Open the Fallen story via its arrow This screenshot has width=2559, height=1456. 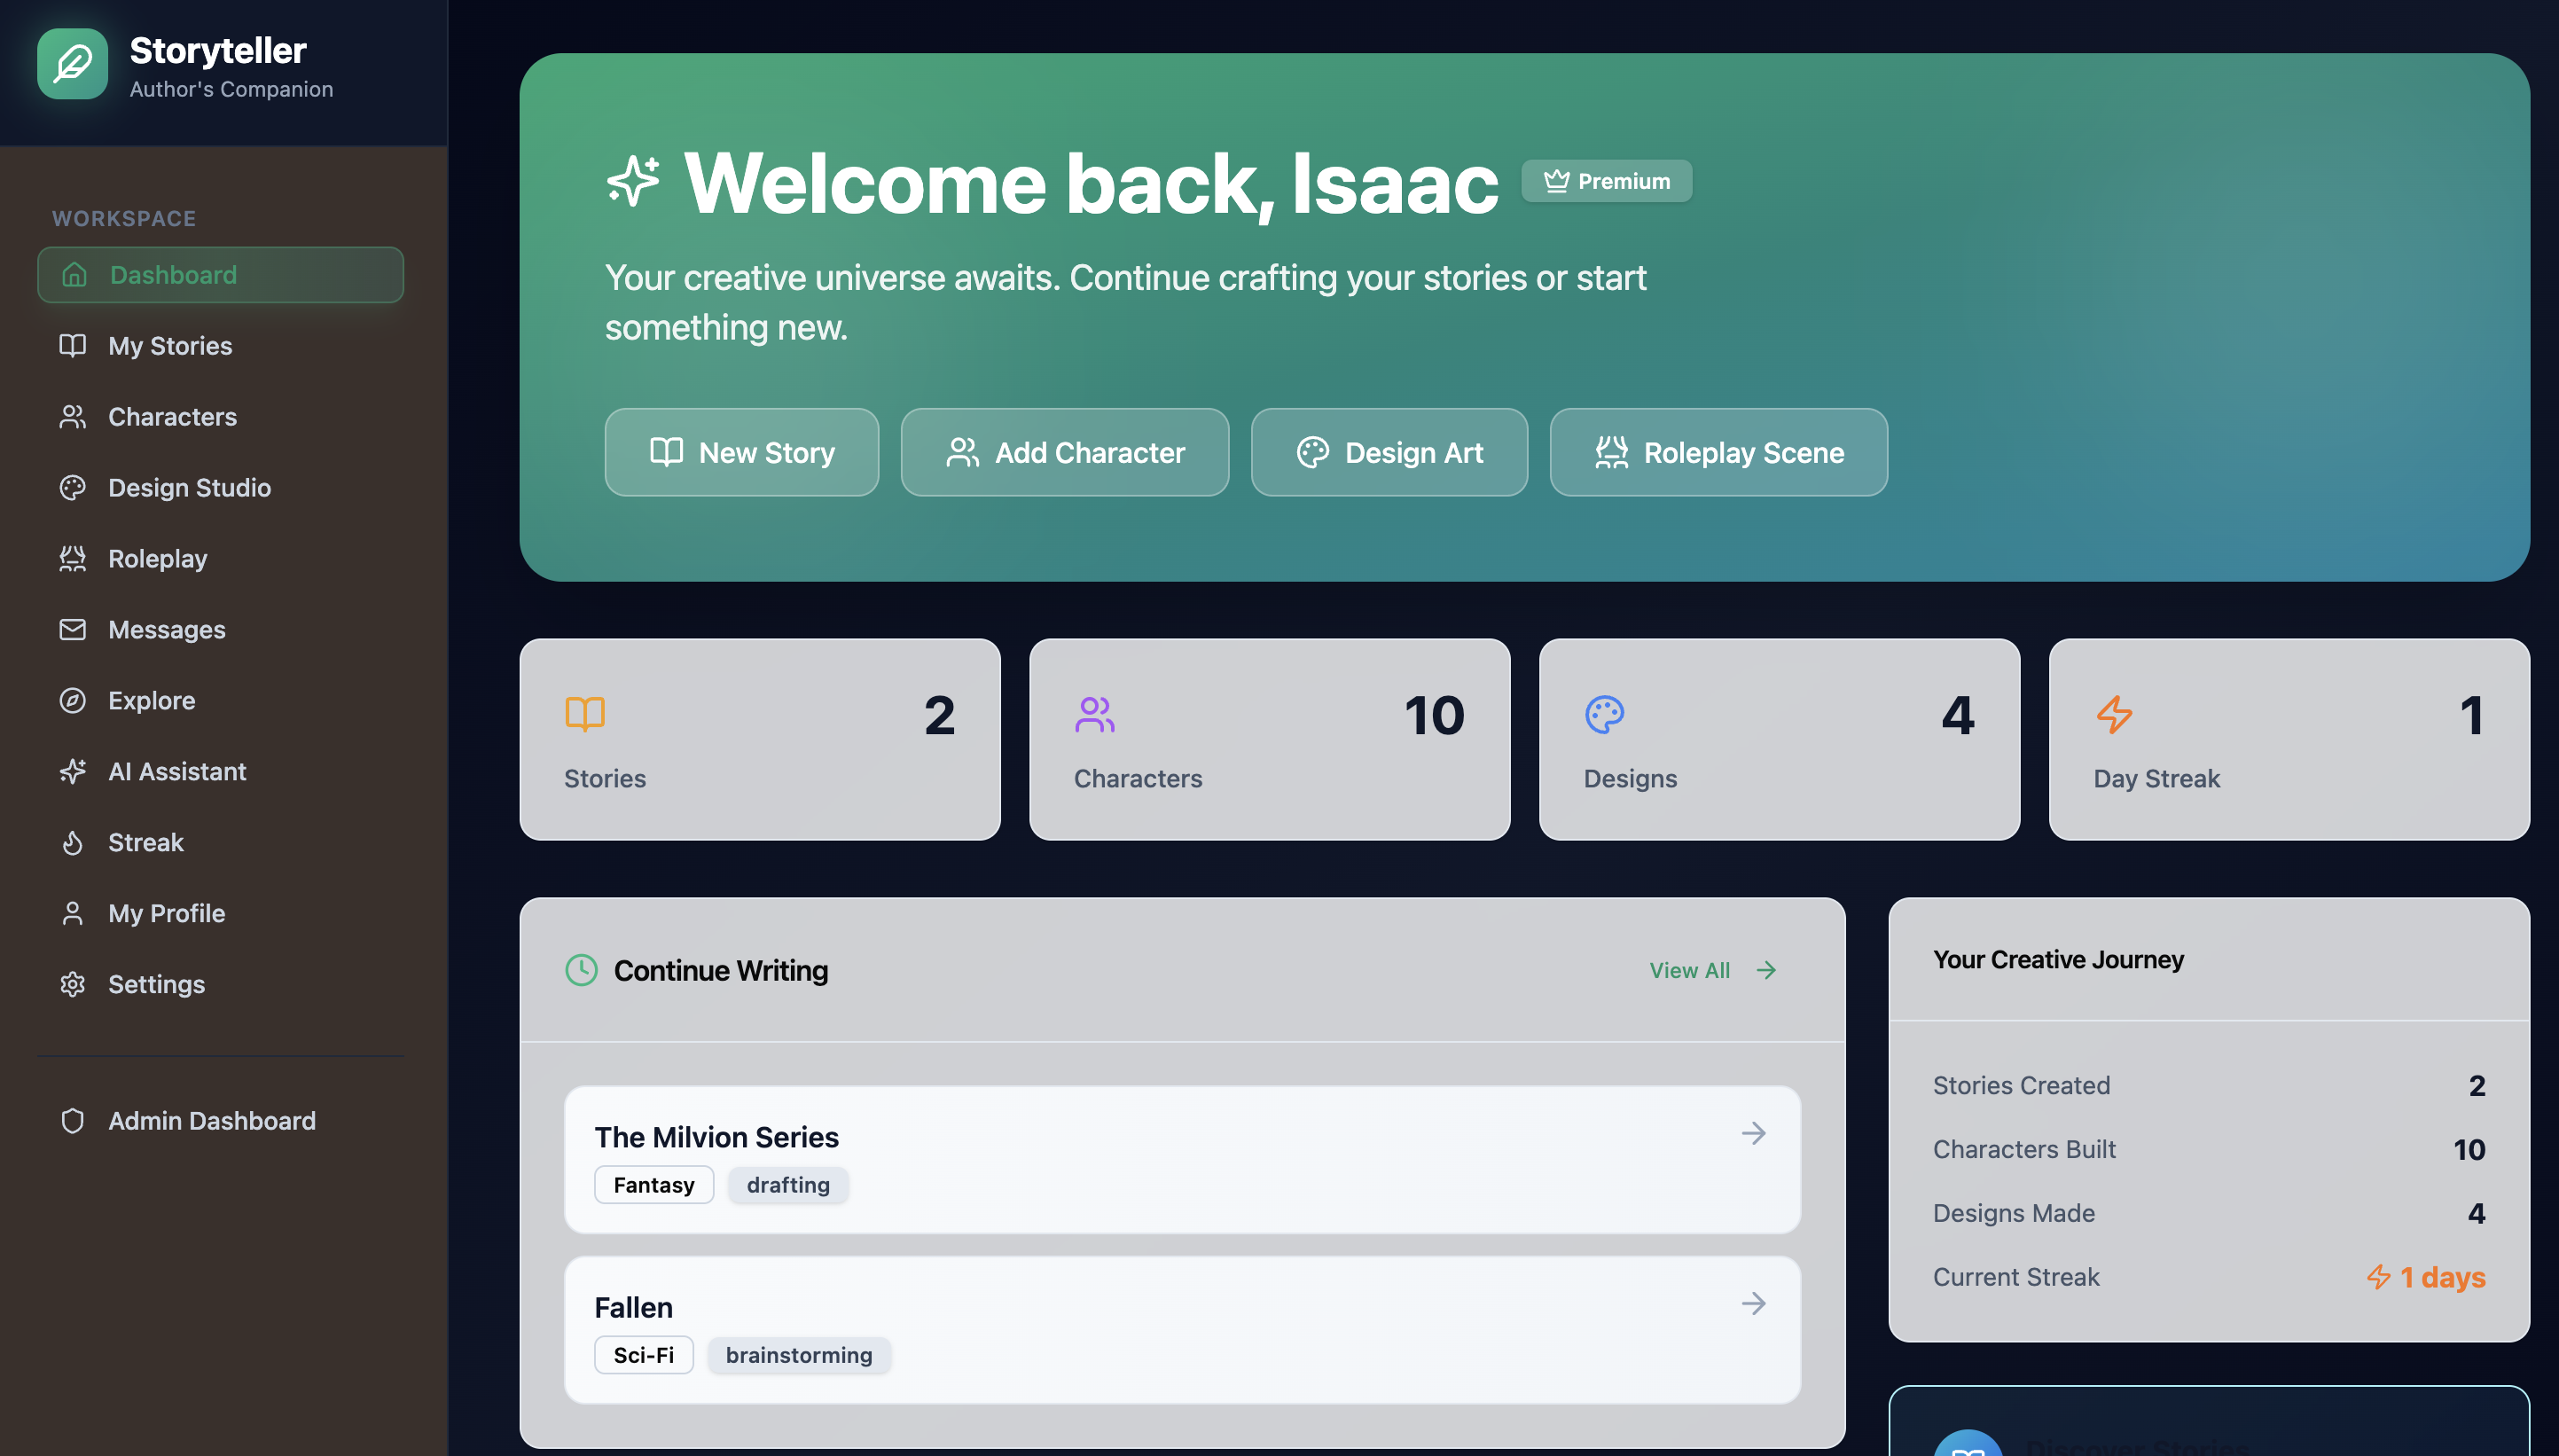point(1755,1303)
